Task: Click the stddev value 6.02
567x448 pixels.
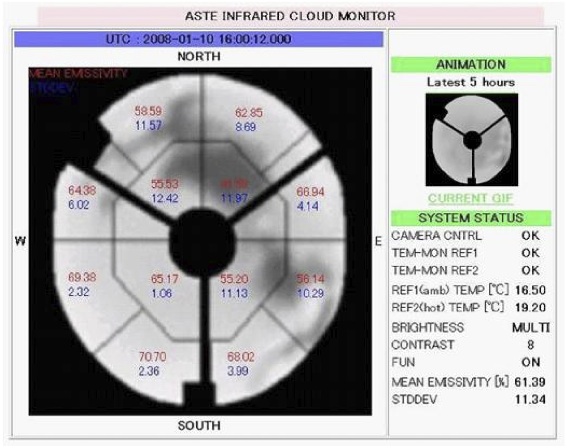Action: pos(78,205)
